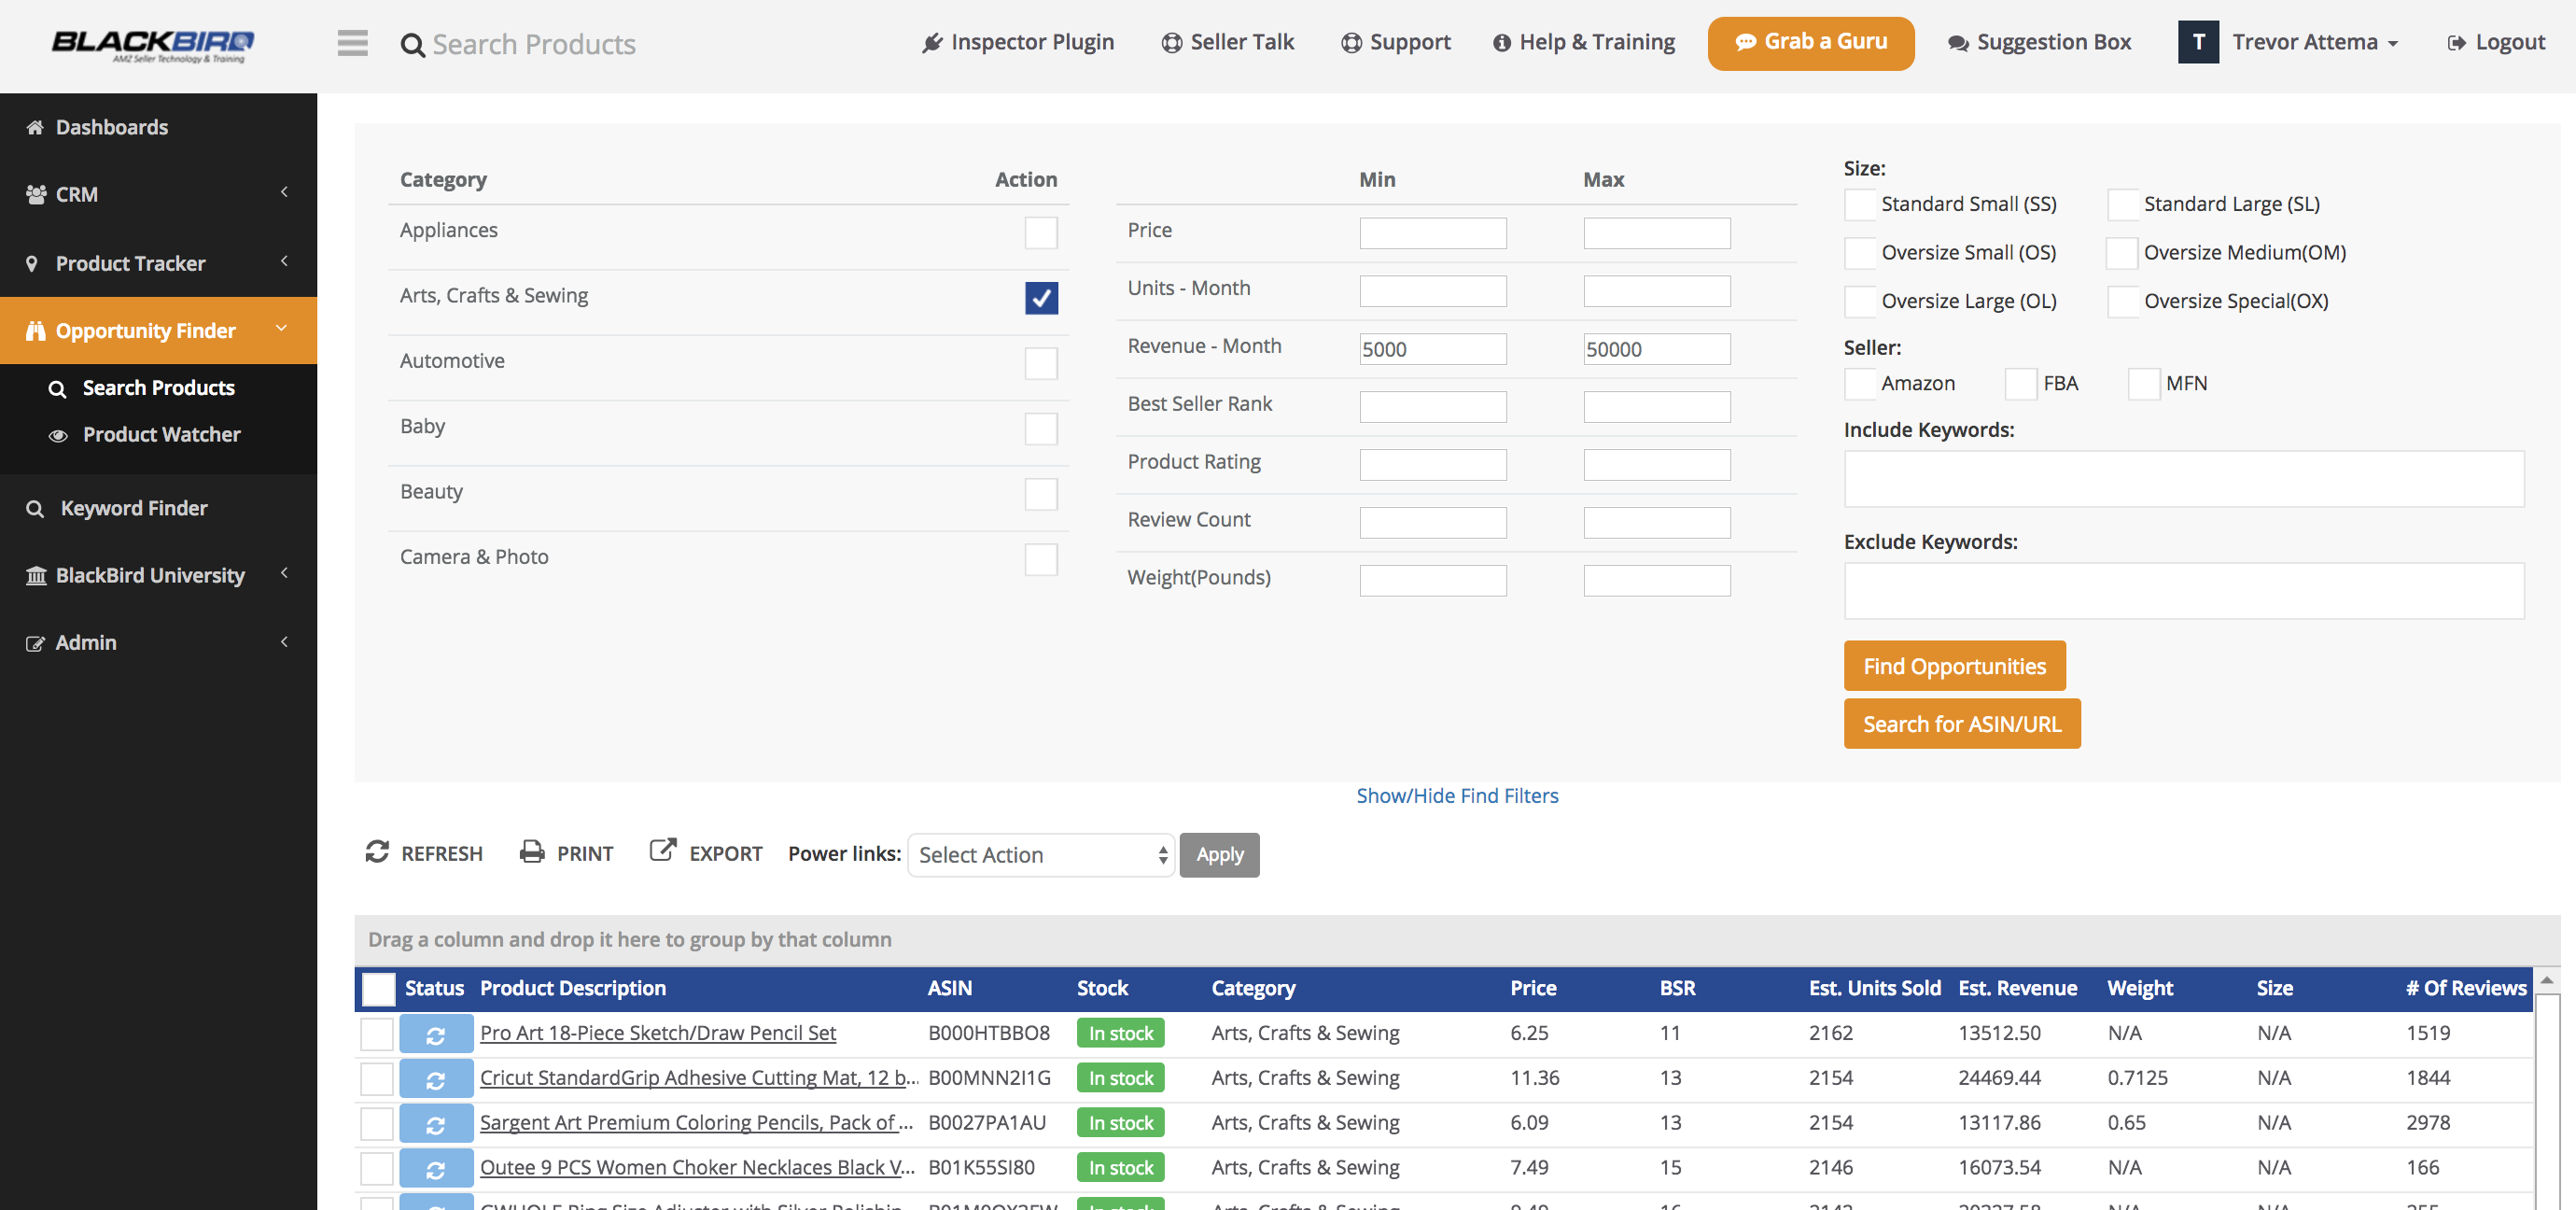2576x1210 pixels.
Task: Click the BlackBird logo
Action: tap(153, 44)
